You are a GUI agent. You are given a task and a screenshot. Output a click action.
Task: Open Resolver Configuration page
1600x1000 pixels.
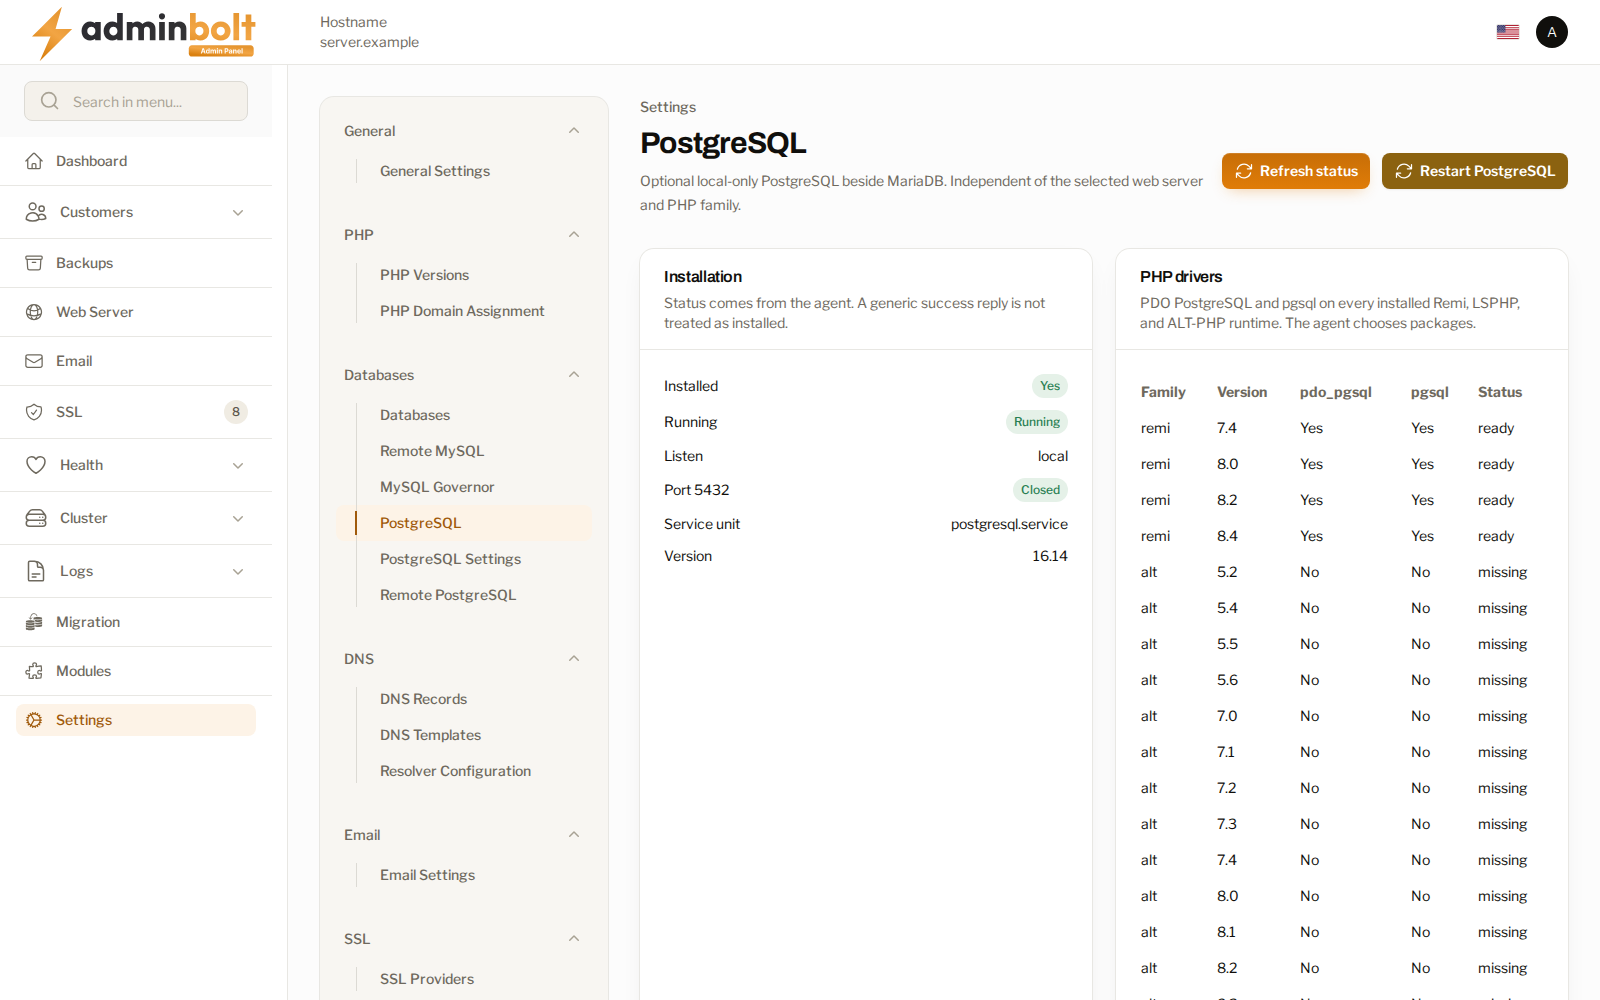pos(455,771)
